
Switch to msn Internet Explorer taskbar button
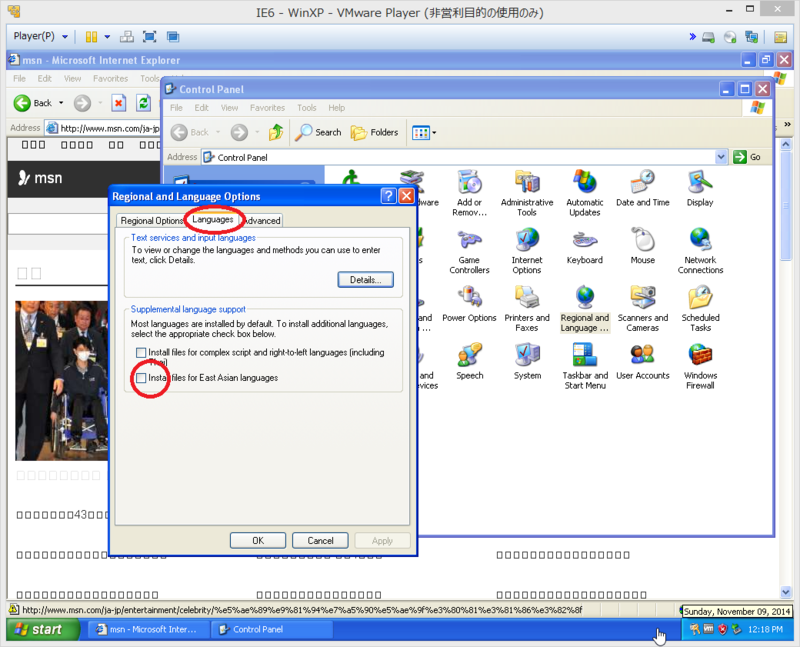pos(148,630)
